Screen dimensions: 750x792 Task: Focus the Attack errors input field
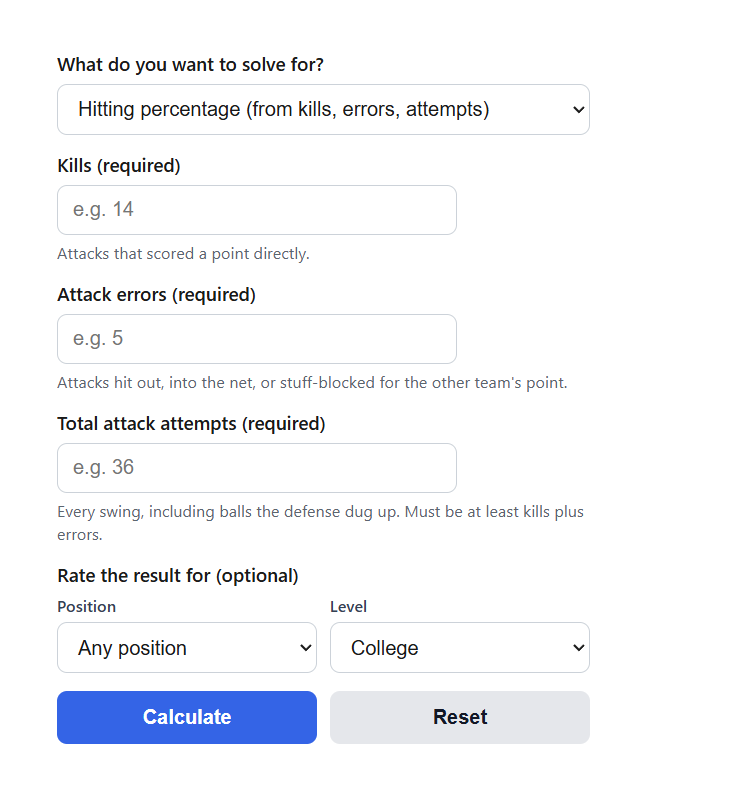(257, 339)
